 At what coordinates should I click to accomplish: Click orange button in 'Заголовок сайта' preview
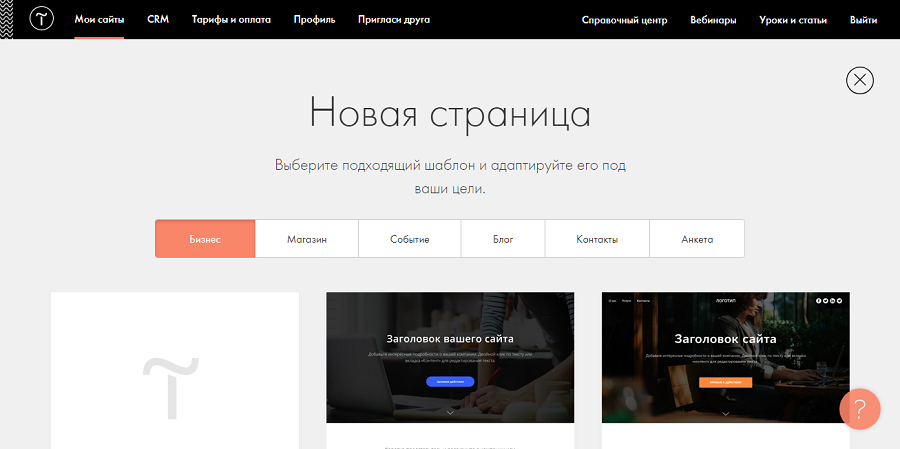click(726, 382)
